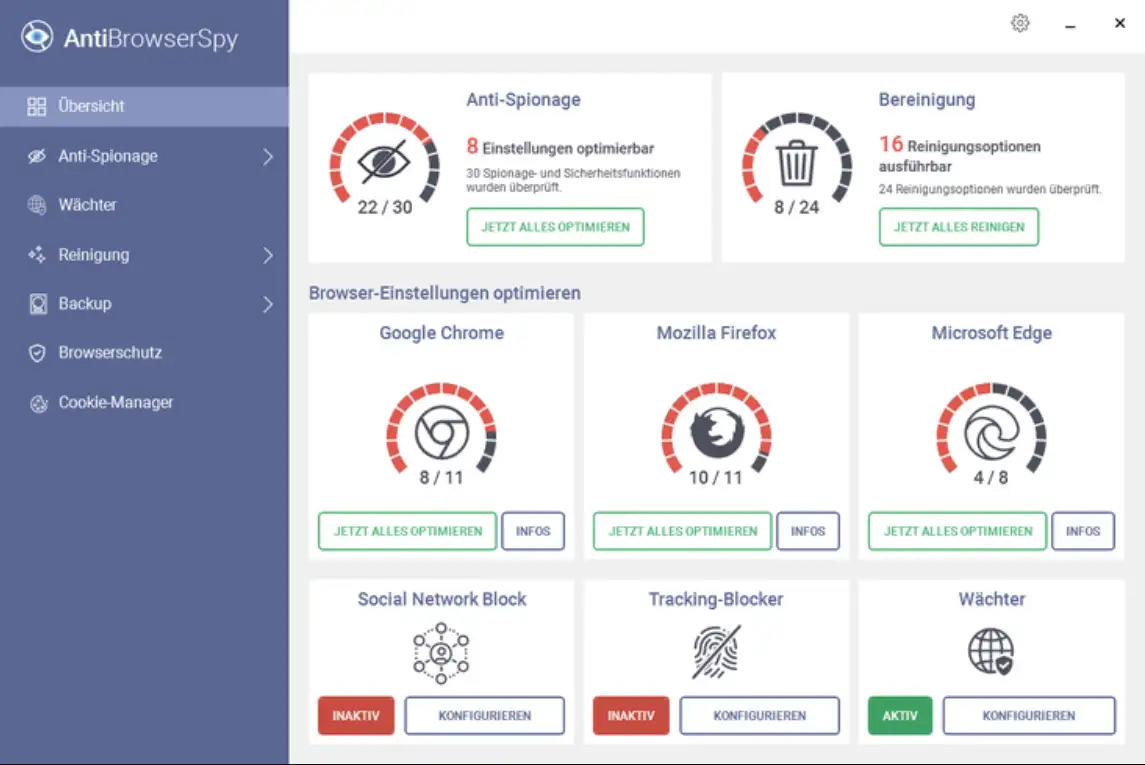1145x765 pixels.
Task: Click the Mozilla Firefox gauge icon
Action: point(716,432)
